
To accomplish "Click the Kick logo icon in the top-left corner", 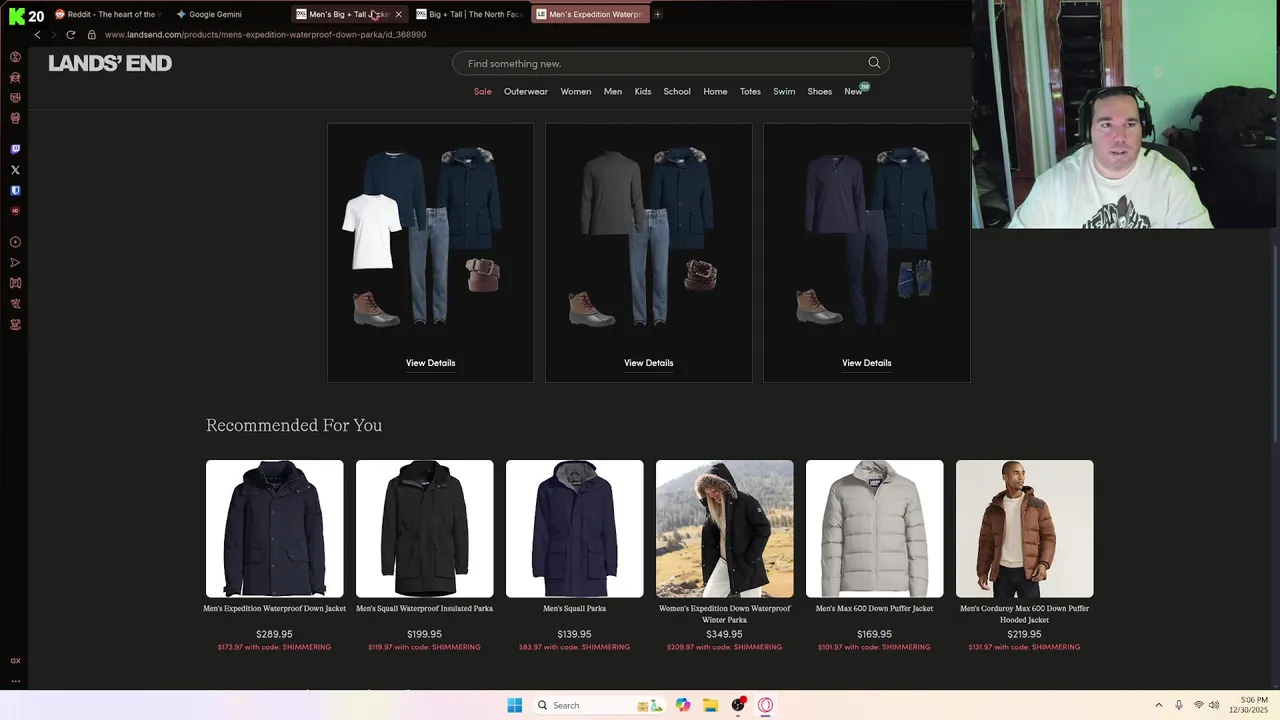I will click(17, 16).
